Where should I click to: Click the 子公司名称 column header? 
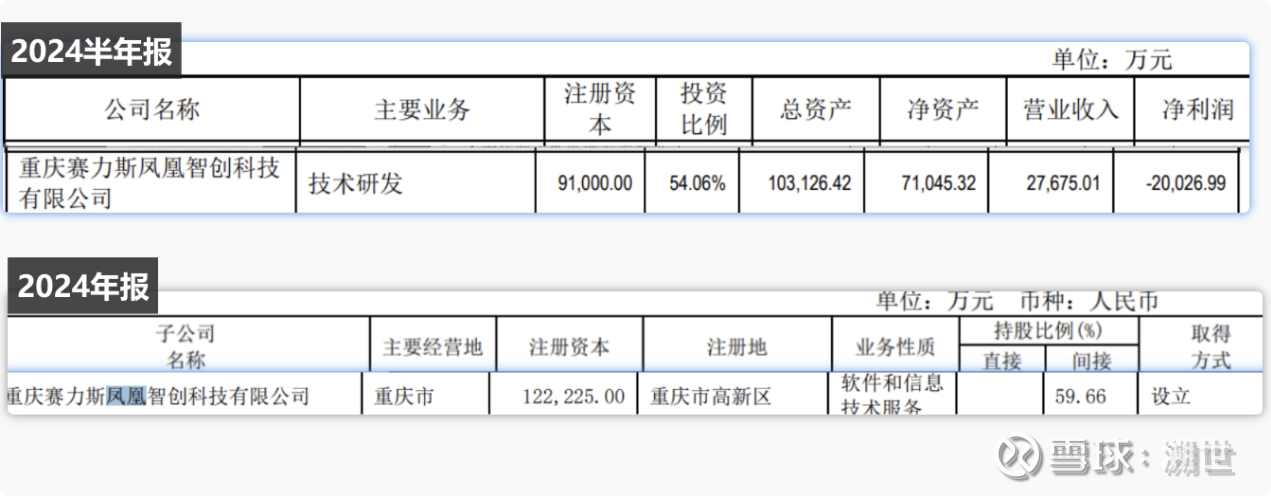point(186,346)
